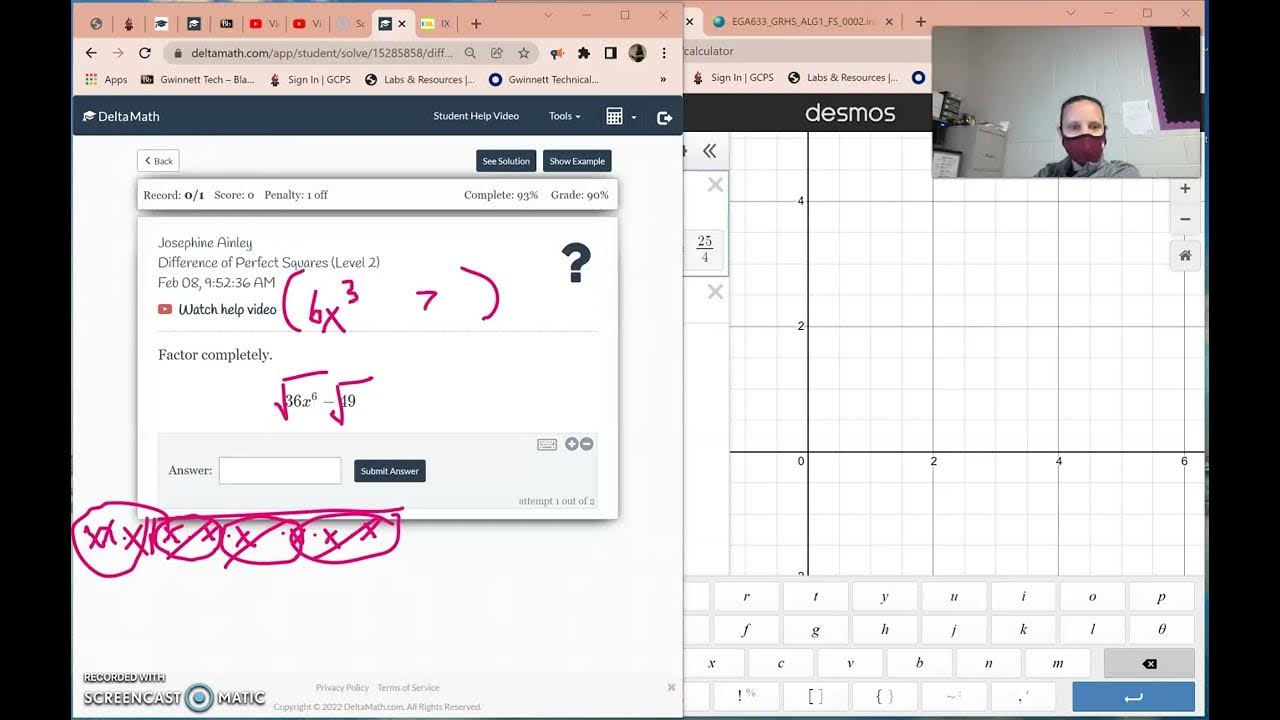Open the DeltaMath calculator grid icon

tap(614, 117)
